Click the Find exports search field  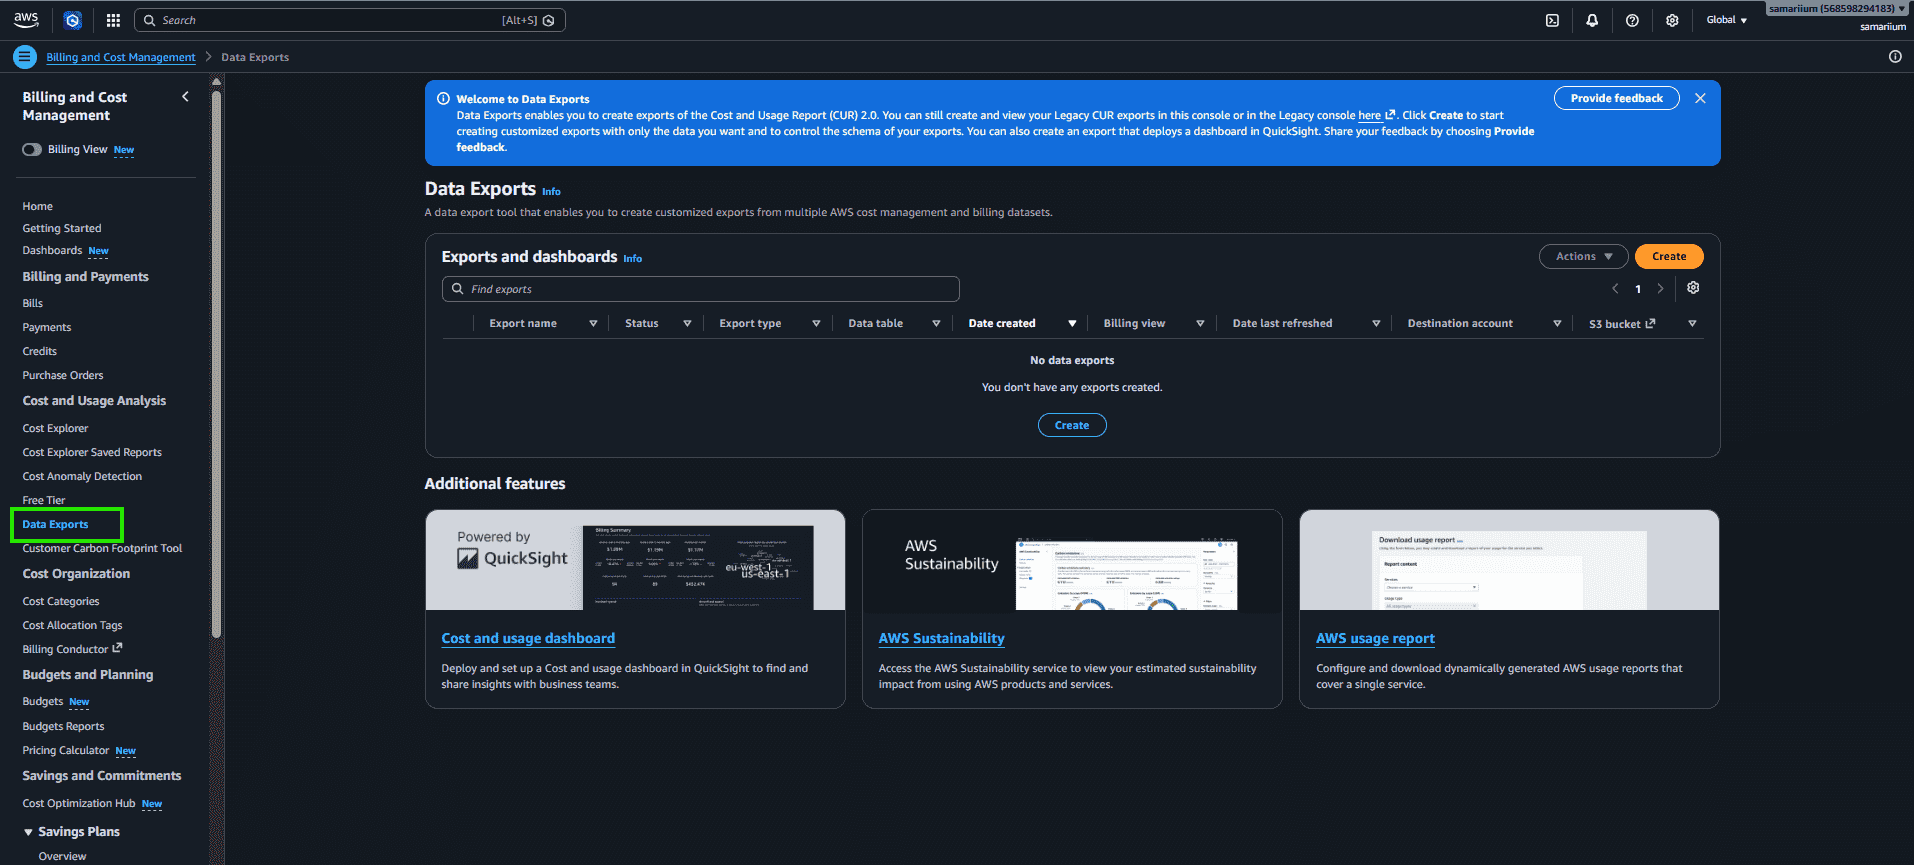[x=700, y=289]
